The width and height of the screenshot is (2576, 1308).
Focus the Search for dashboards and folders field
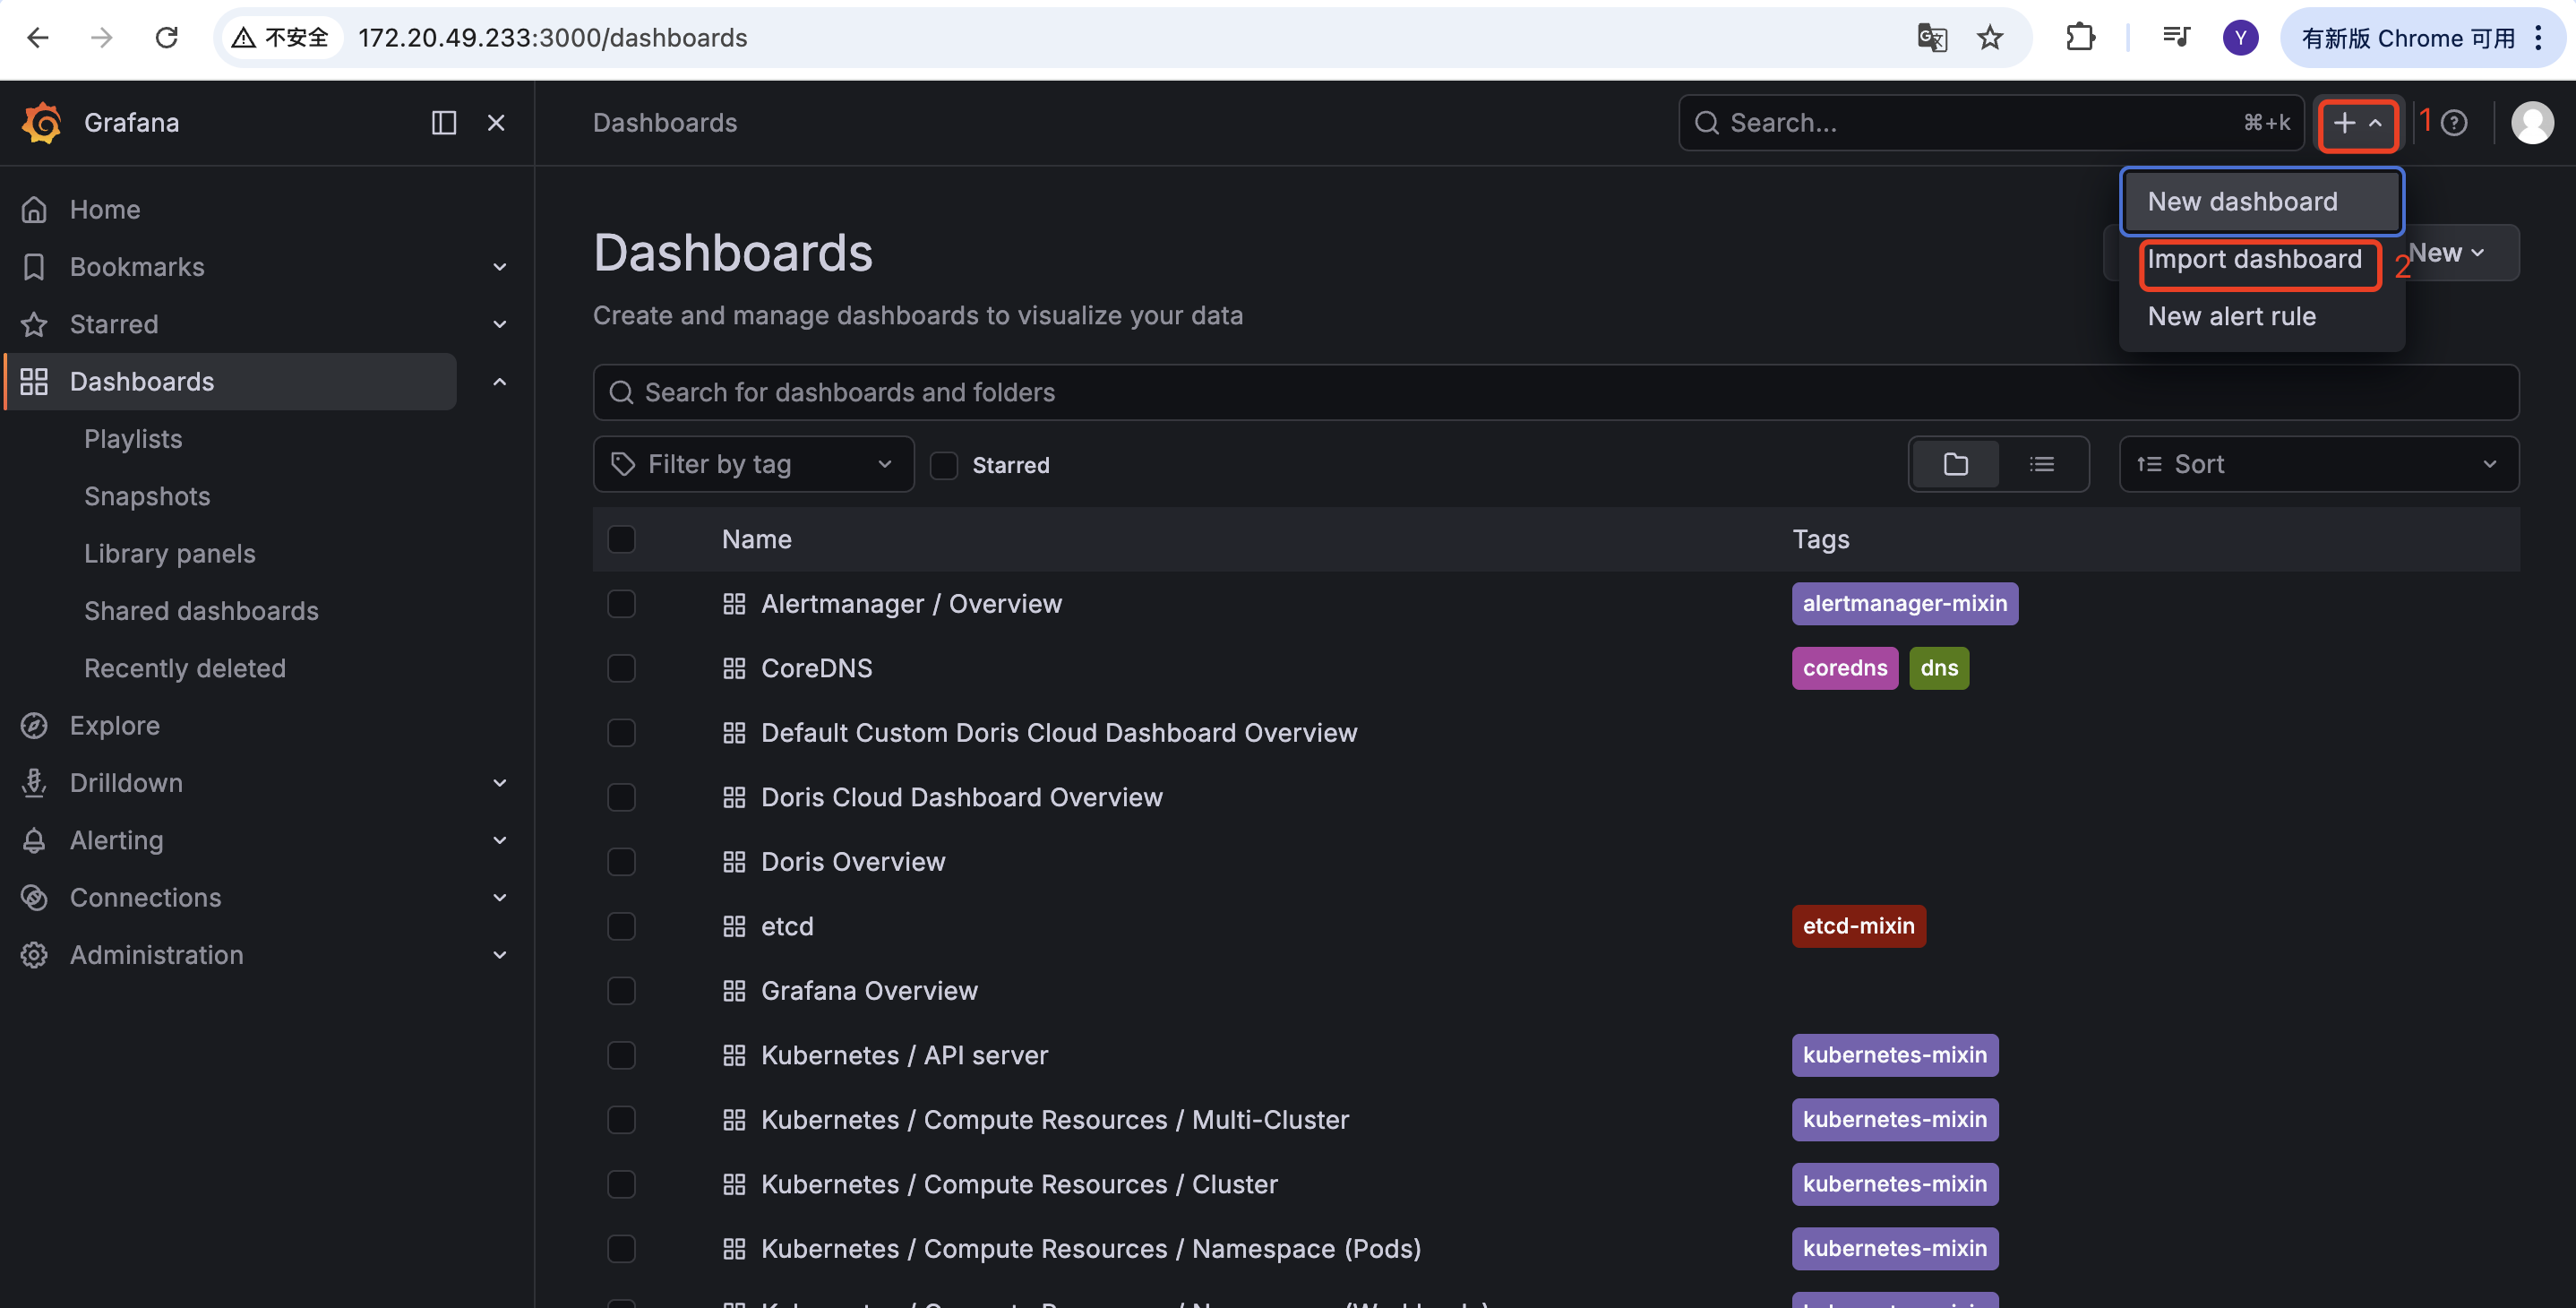pyautogui.click(x=1555, y=392)
